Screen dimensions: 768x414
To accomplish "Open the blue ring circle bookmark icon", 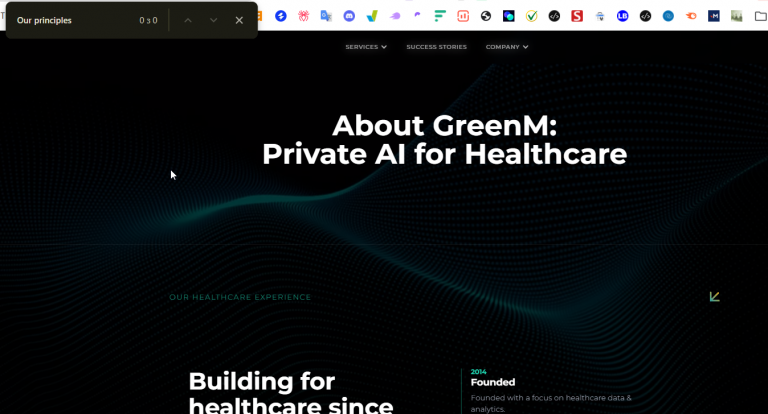I will coord(668,16).
